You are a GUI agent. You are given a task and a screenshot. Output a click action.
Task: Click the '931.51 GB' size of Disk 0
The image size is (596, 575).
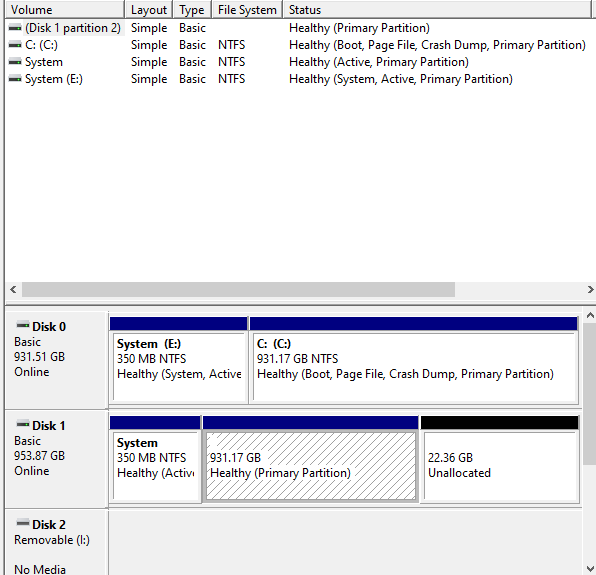40,357
